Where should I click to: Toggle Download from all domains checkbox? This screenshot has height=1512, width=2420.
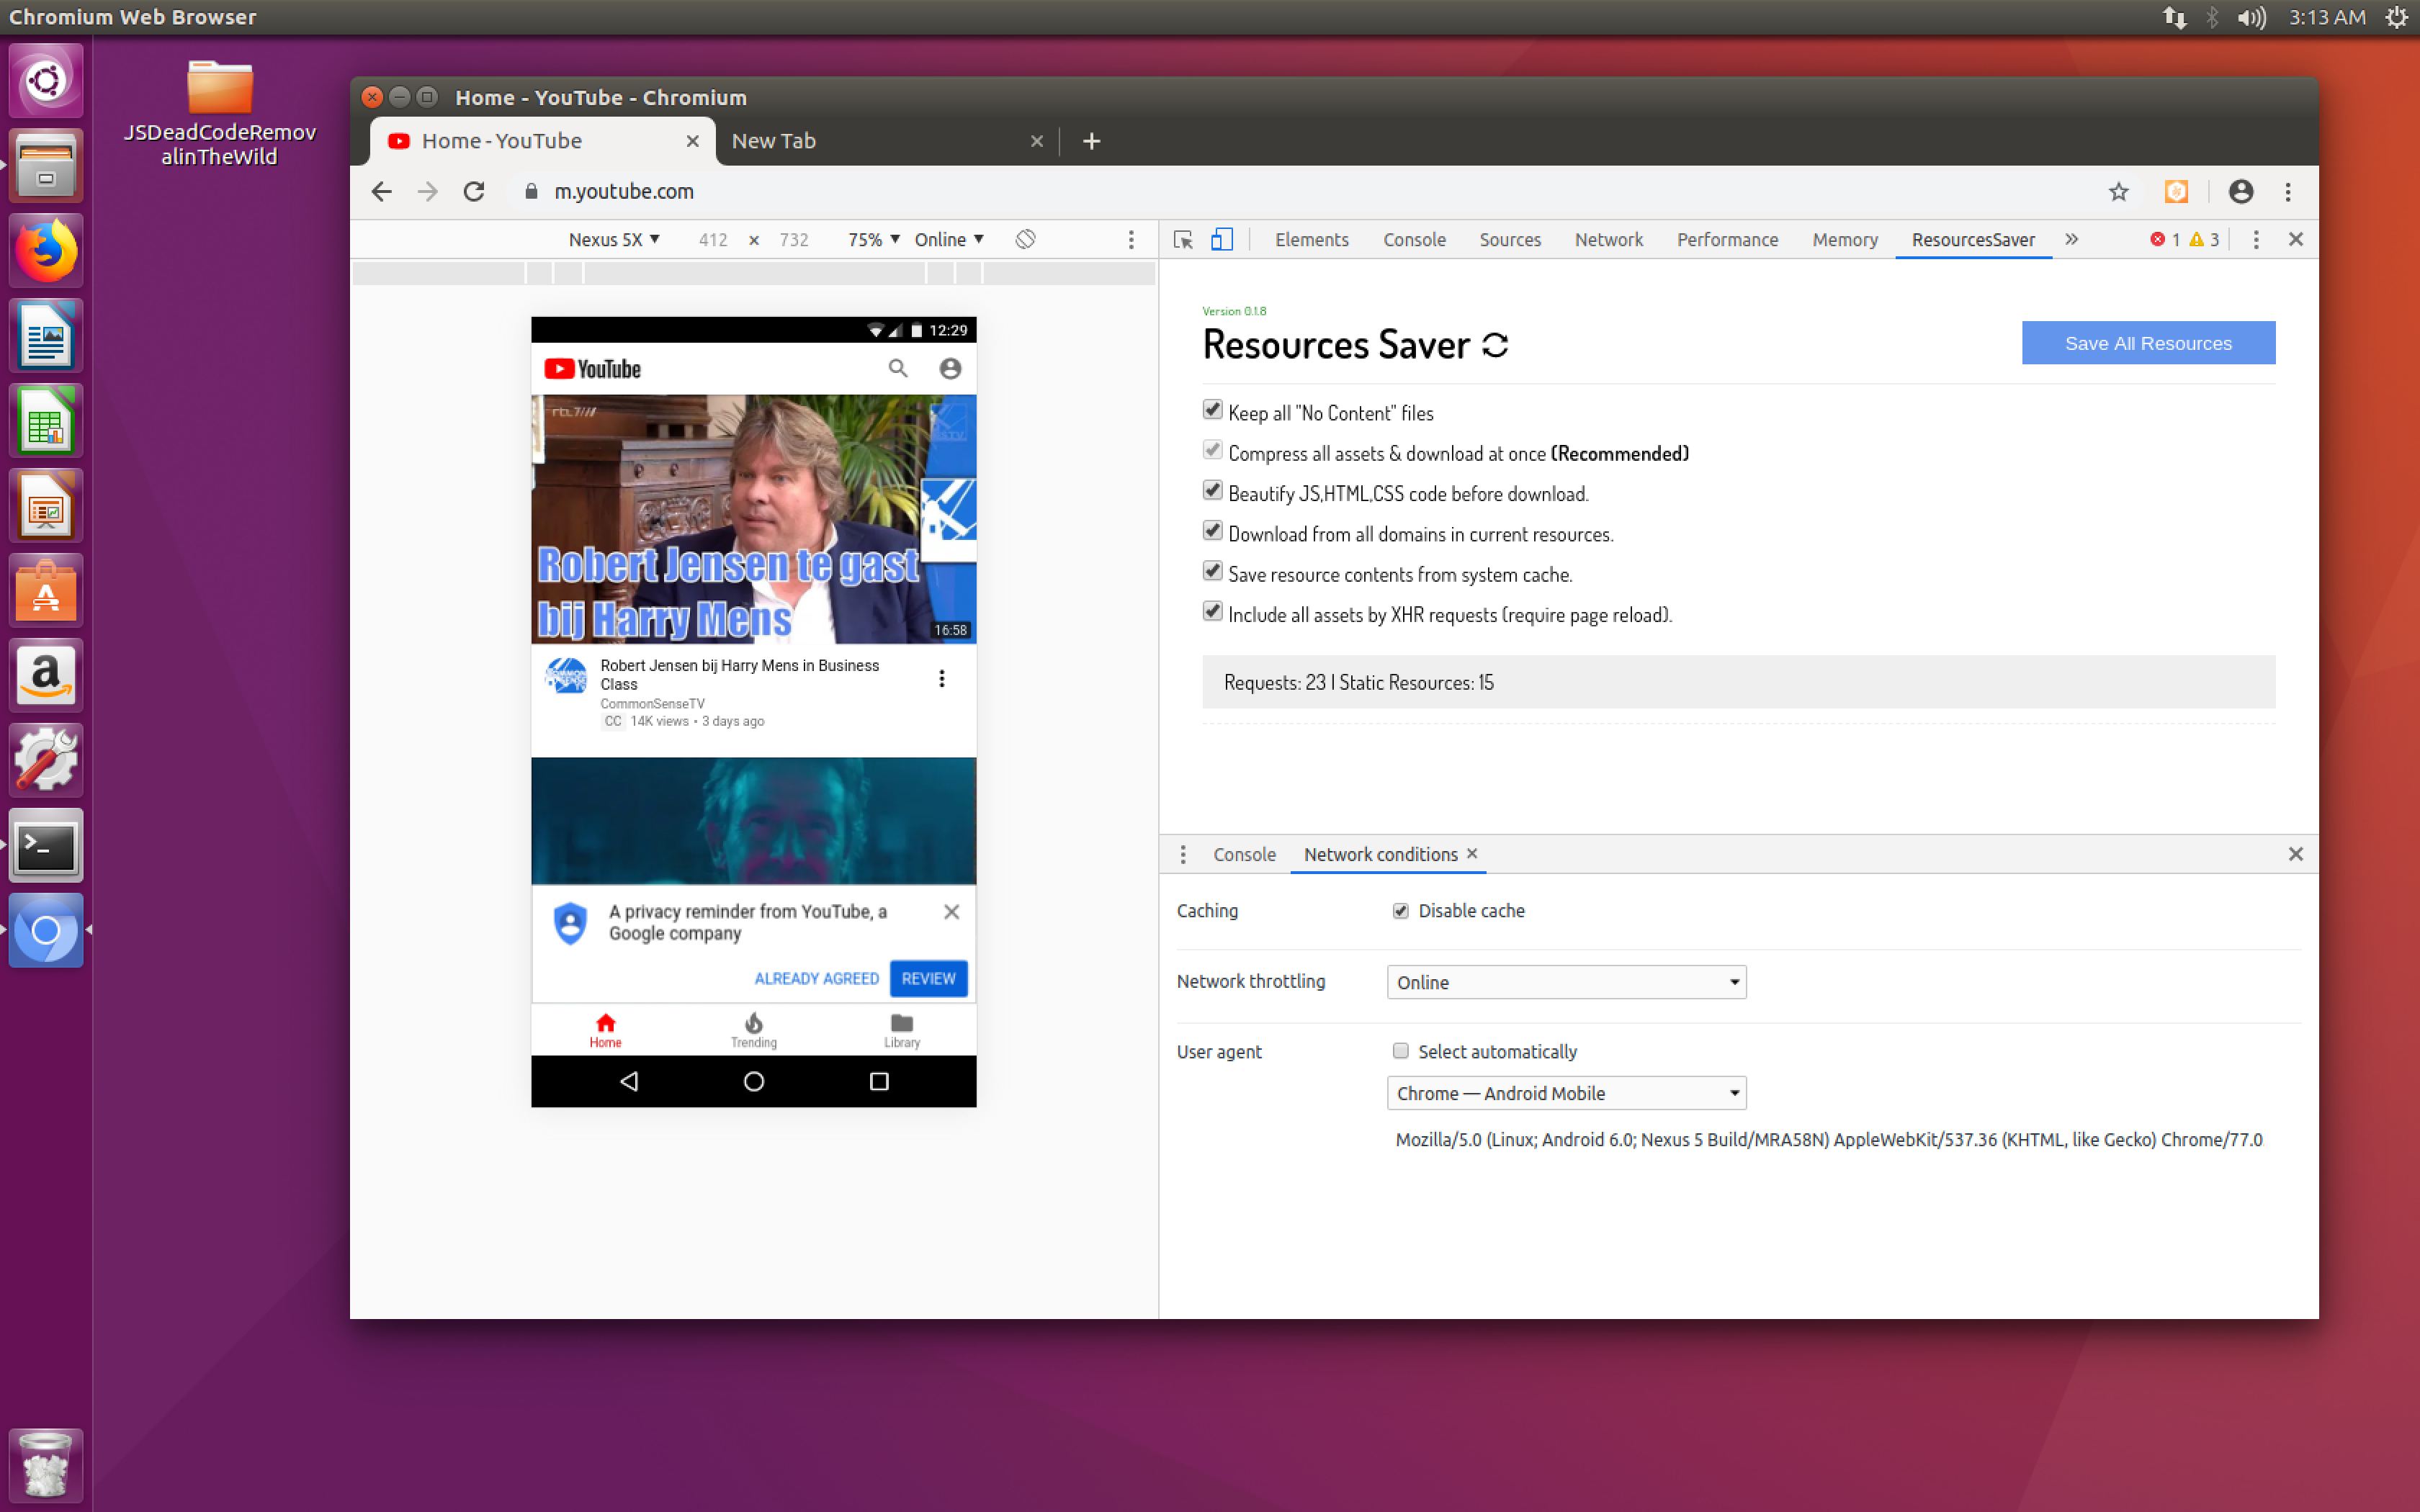tap(1212, 530)
